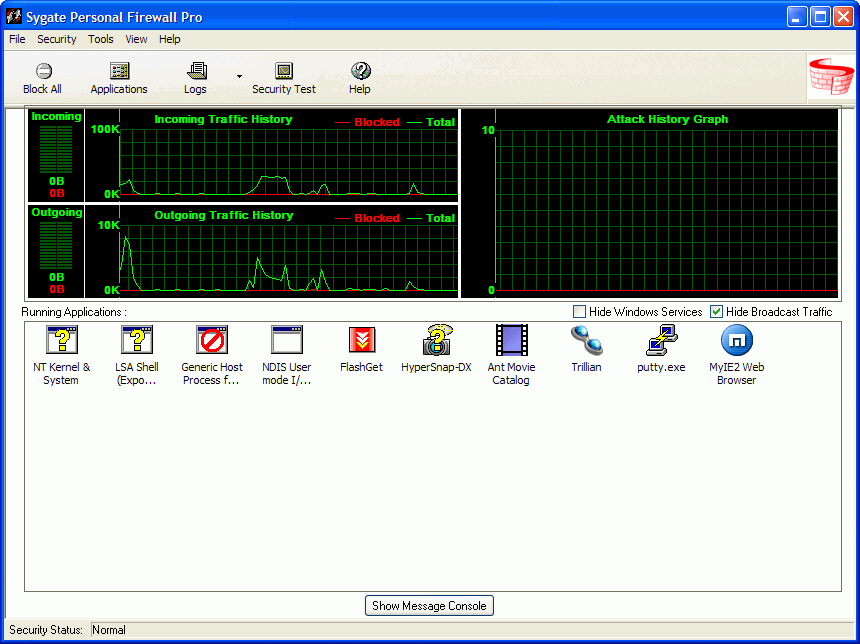The image size is (860, 644).
Task: Select the MyIE2 Web Browser icon
Action: [x=736, y=342]
